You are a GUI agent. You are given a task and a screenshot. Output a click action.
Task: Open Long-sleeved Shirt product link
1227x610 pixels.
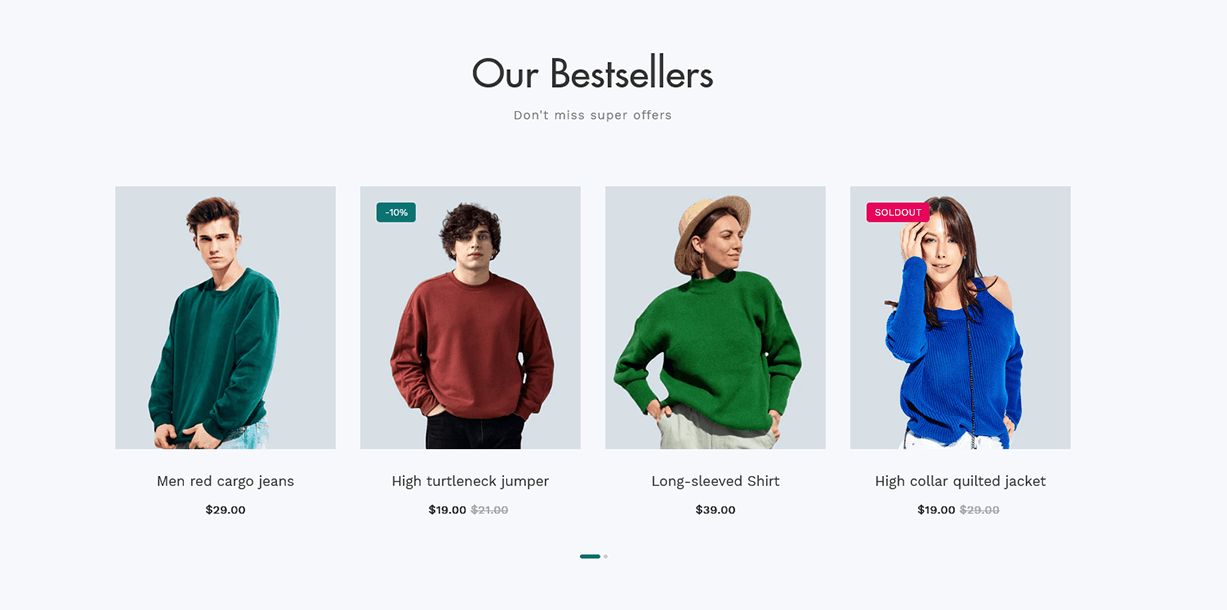click(x=715, y=481)
